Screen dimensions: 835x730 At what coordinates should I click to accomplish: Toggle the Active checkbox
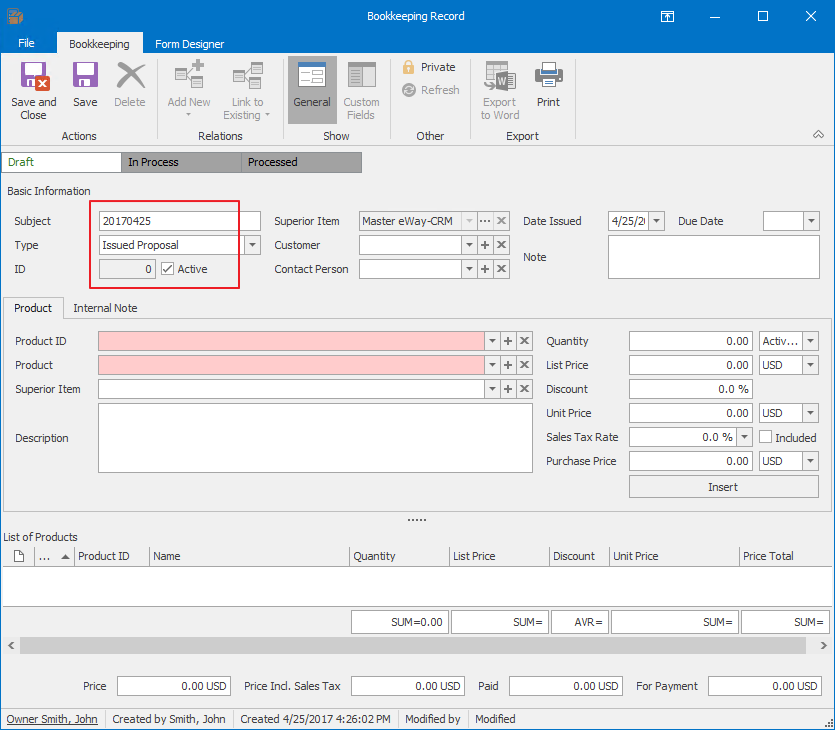pos(167,269)
